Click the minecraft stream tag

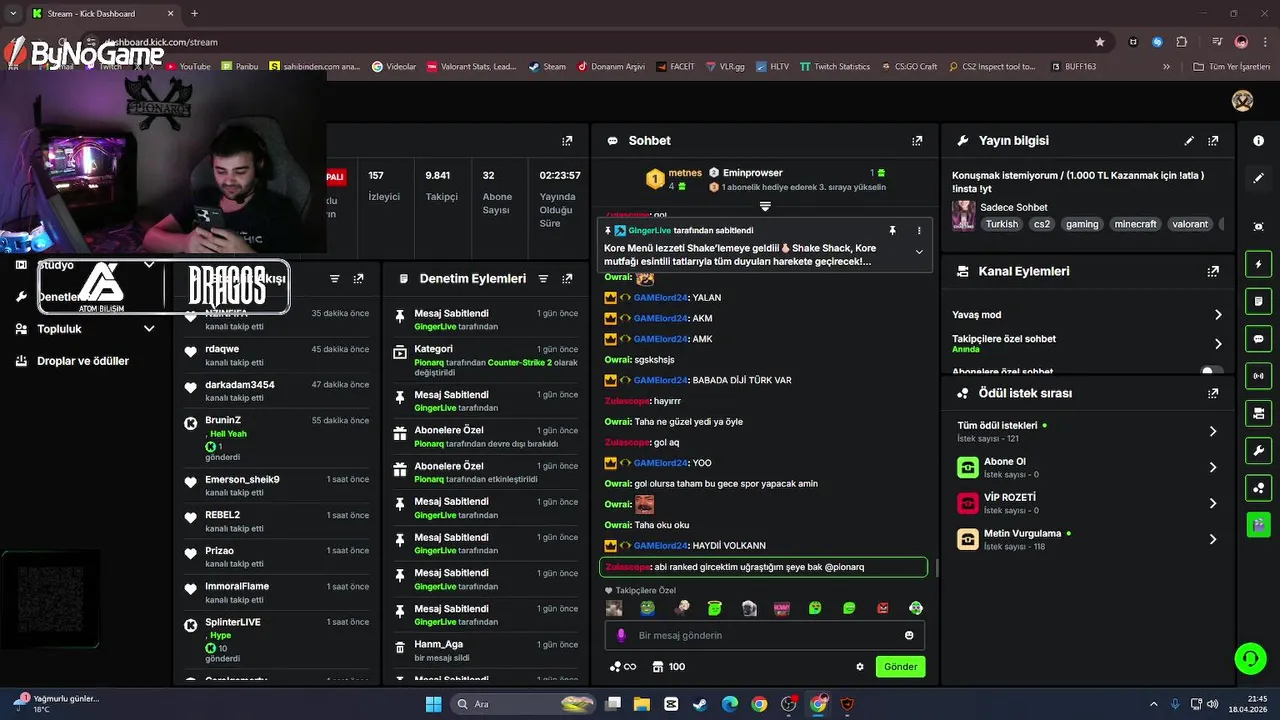1136,225
